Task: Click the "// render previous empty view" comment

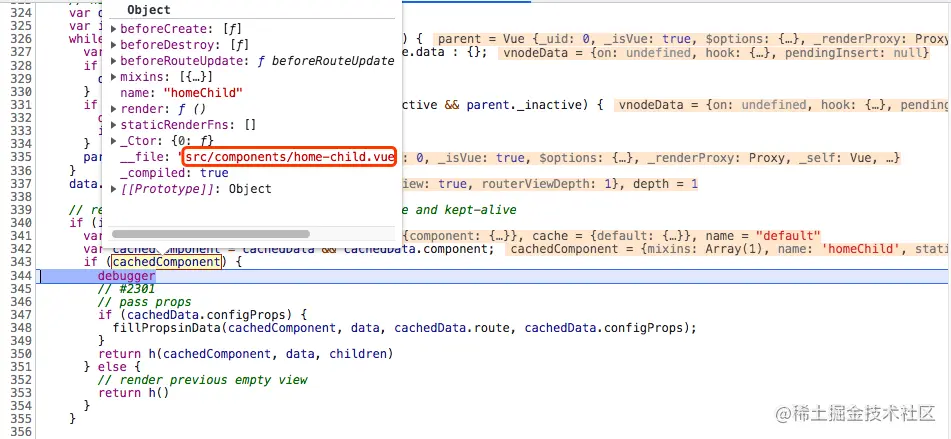Action: tap(203, 380)
